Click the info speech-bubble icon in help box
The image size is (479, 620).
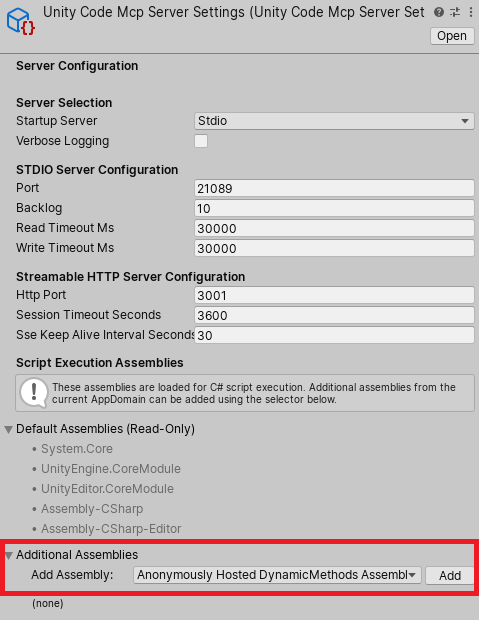tap(34, 393)
